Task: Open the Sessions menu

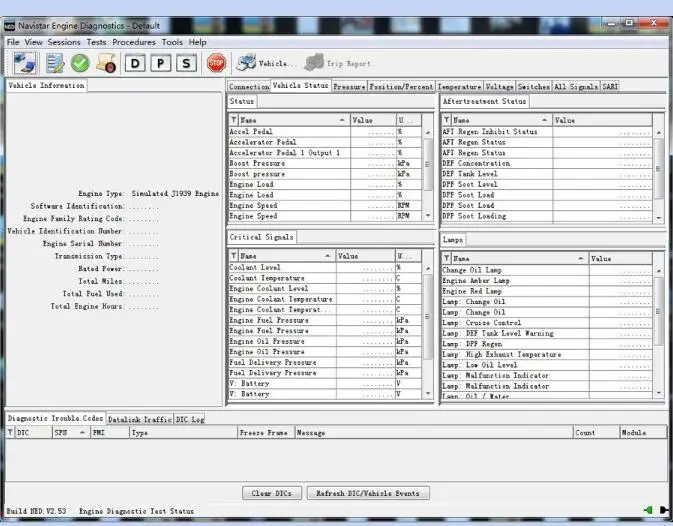Action: tap(64, 42)
